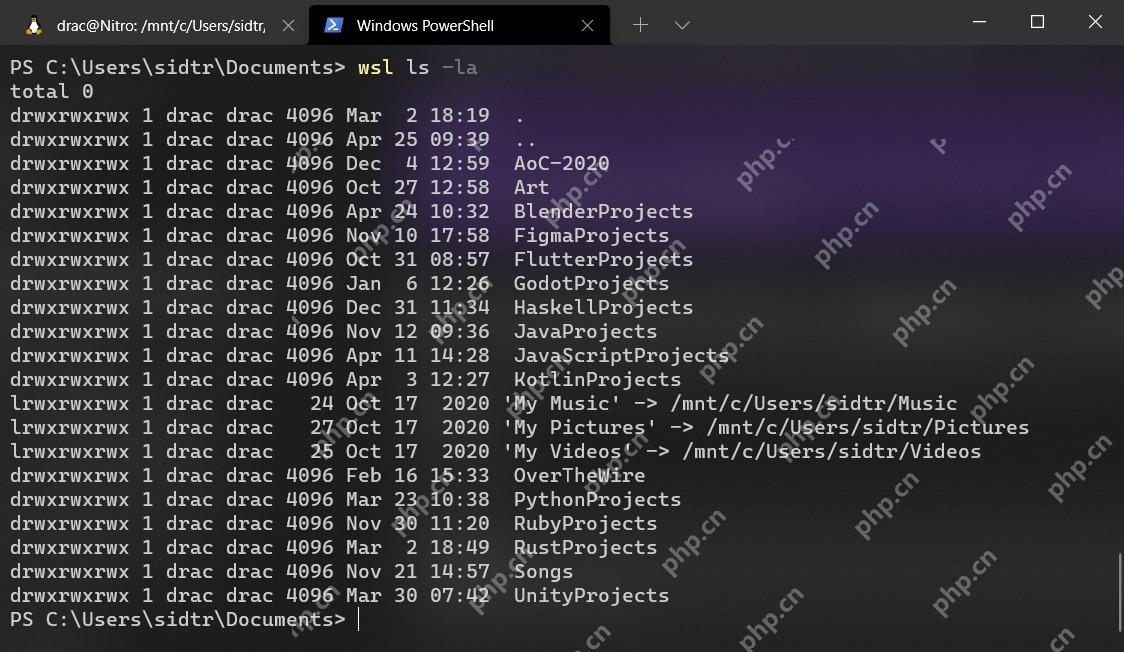This screenshot has height=652, width=1124.
Task: Click the 'My Videos' symlink name
Action: [567, 451]
